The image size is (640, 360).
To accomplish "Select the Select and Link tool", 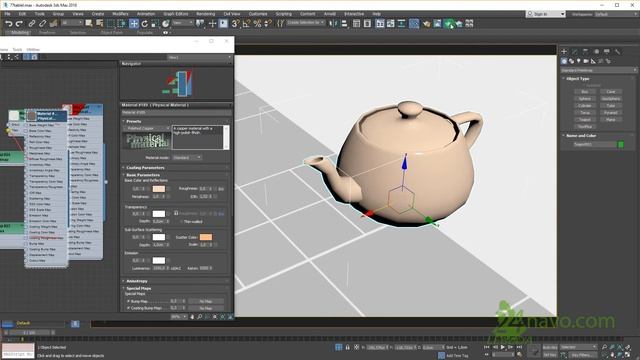I will click(32, 24).
